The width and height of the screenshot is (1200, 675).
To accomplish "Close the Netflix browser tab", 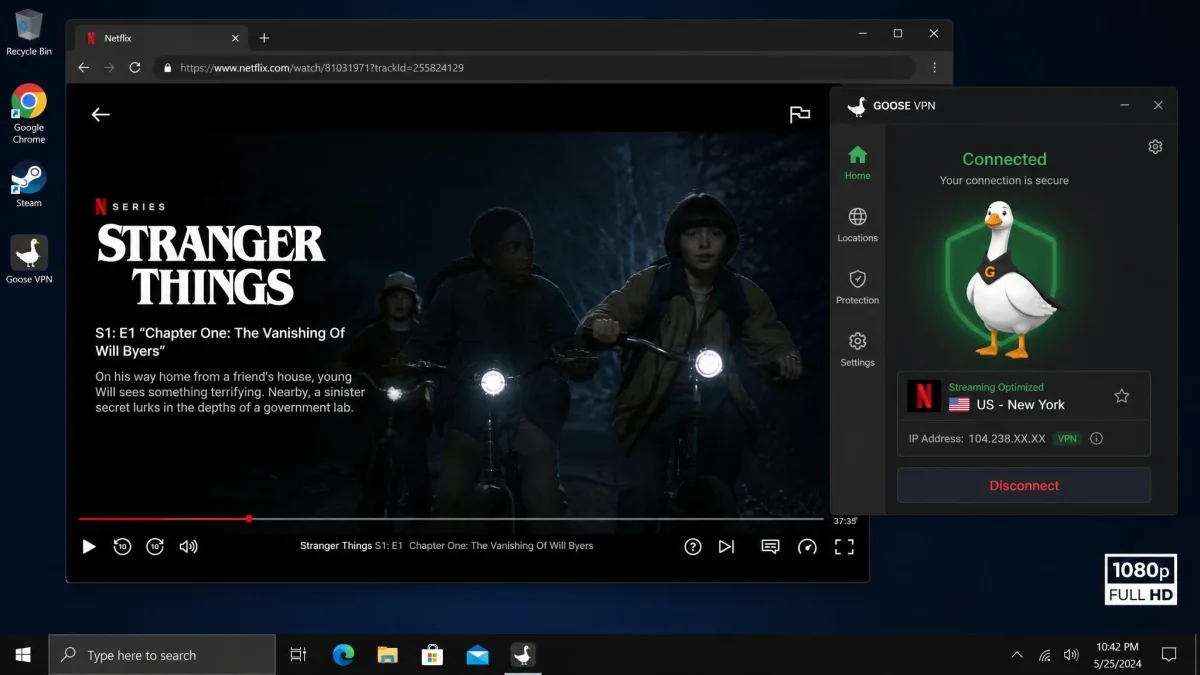I will click(236, 38).
